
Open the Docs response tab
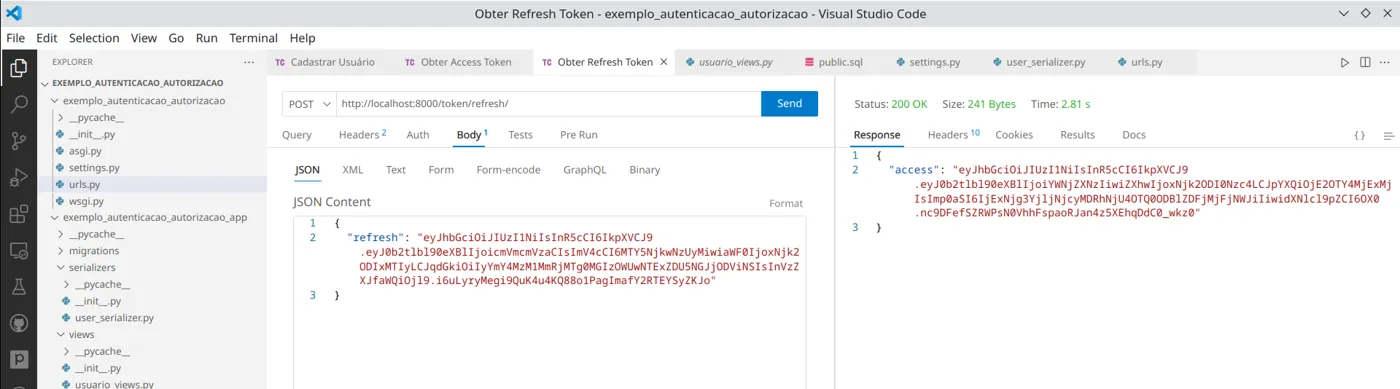point(1134,135)
